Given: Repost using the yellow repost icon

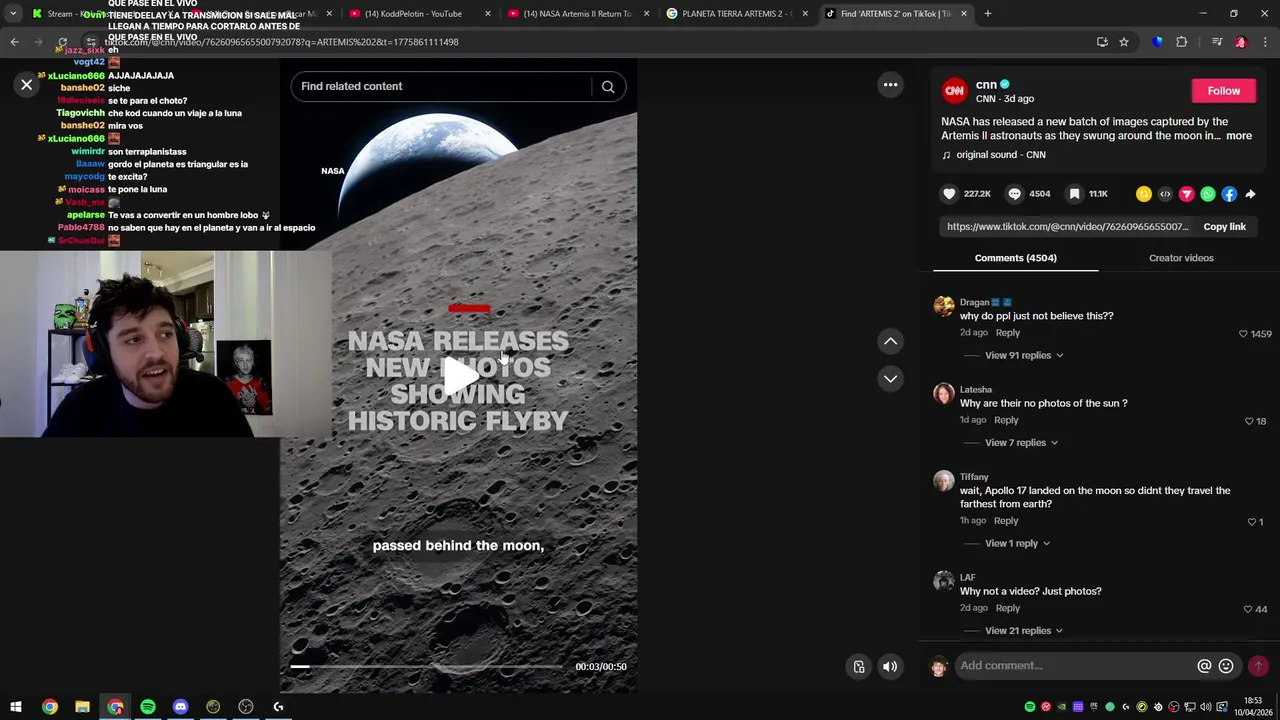Looking at the screenshot, I should [x=1144, y=194].
